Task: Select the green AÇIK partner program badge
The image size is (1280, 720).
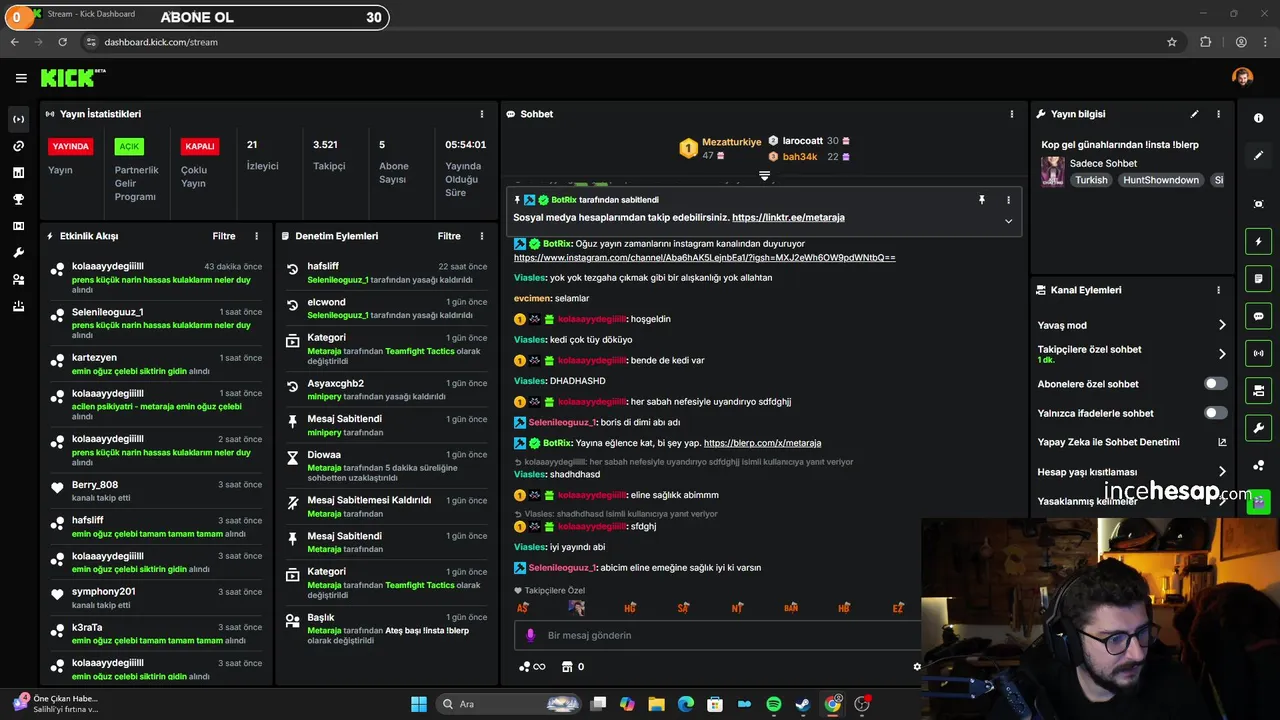Action: 129,146
